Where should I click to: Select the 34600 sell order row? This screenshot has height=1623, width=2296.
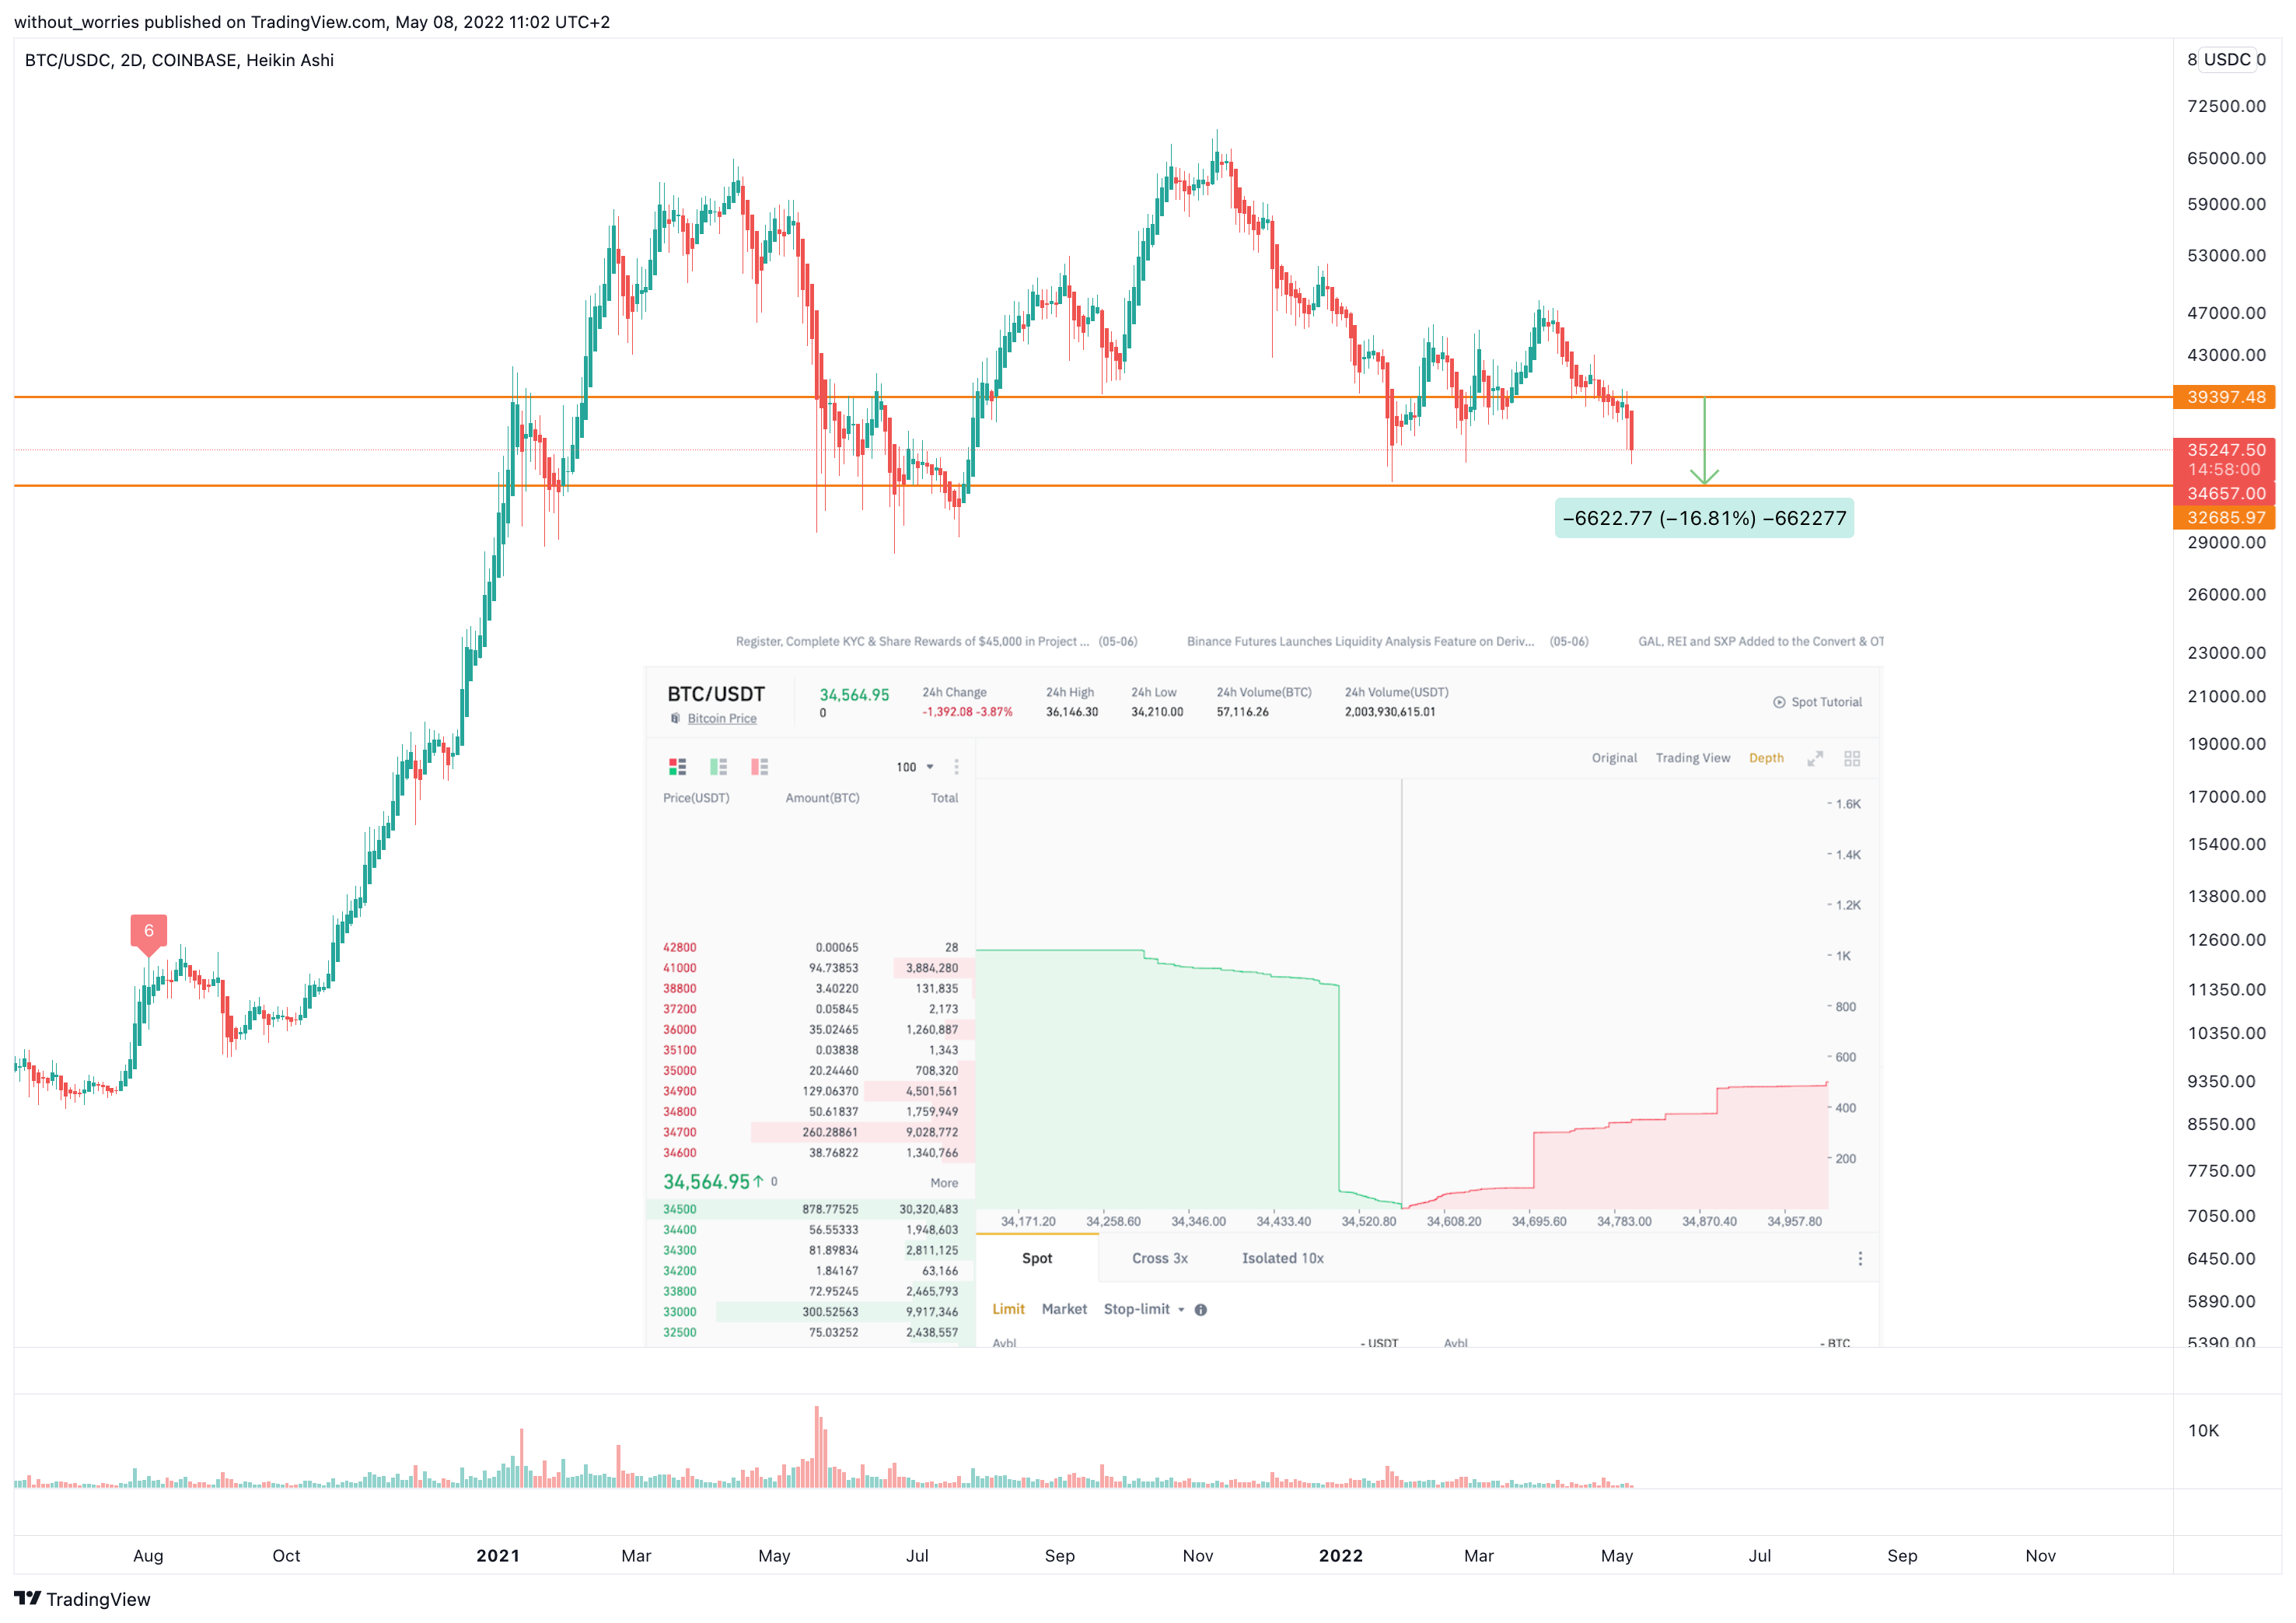click(x=810, y=1153)
